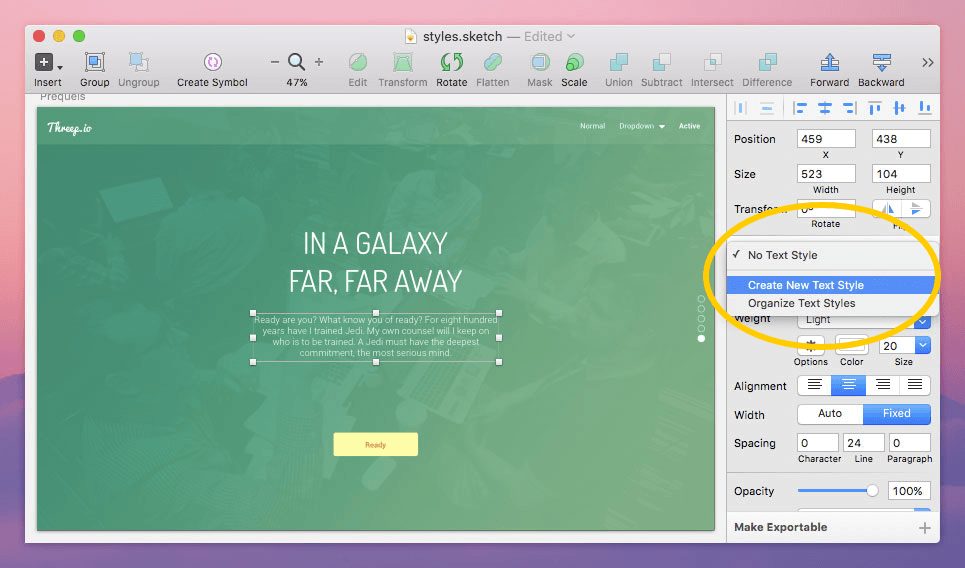Apply the Intersect boolean operation
This screenshot has height=568, width=965.
coord(712,62)
